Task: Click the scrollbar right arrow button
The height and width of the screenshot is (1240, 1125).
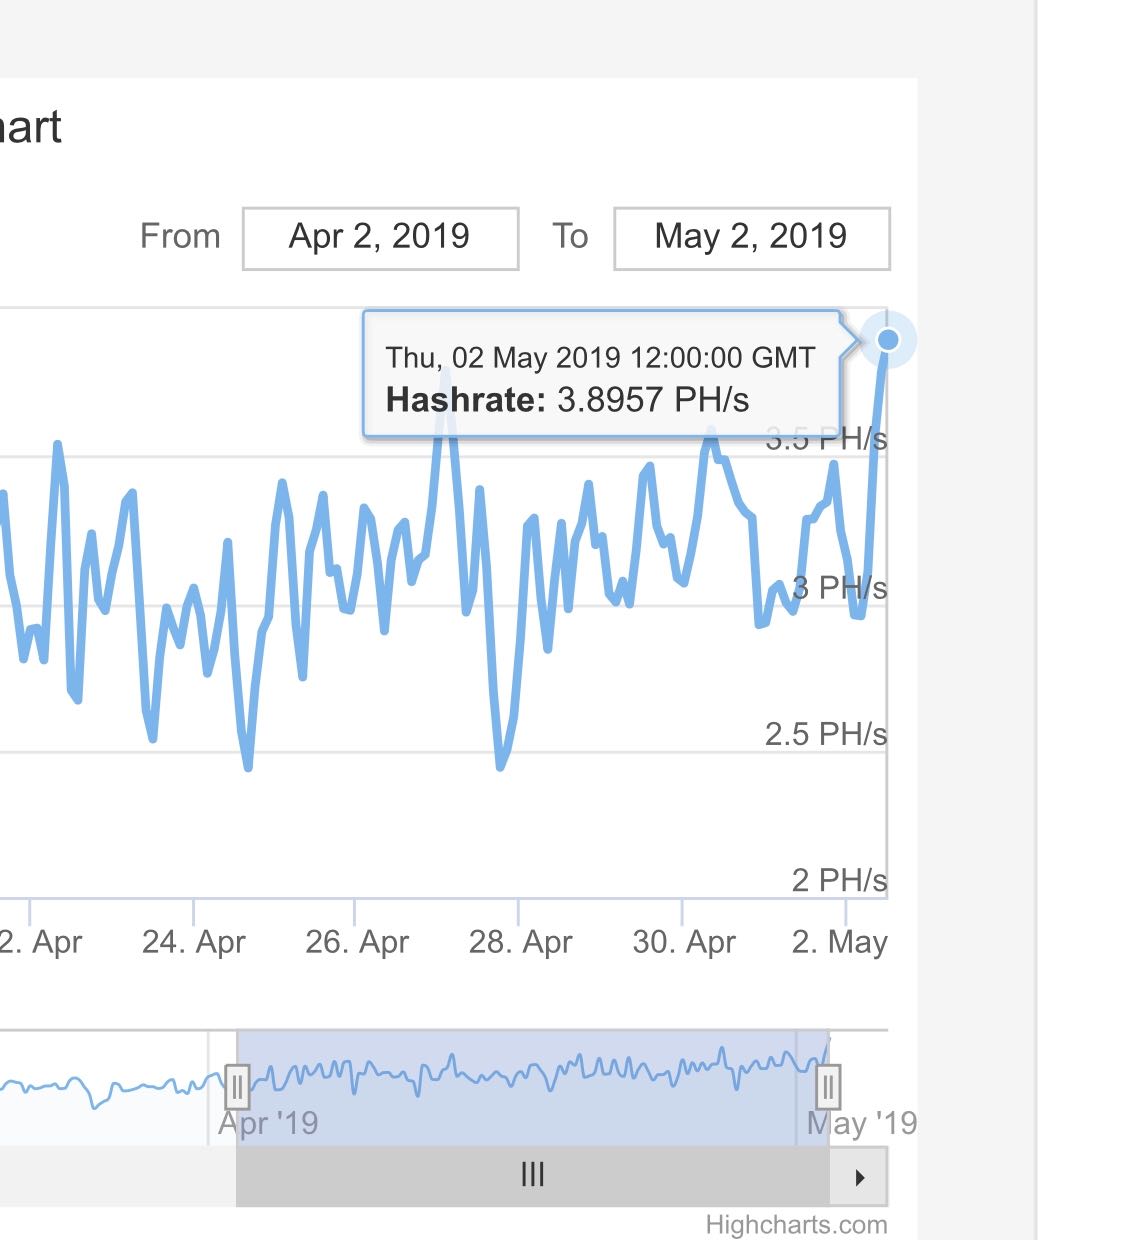Action: [x=861, y=1176]
